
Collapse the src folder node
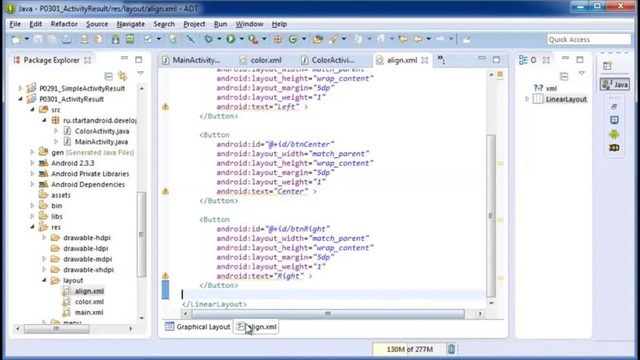click(x=32, y=109)
